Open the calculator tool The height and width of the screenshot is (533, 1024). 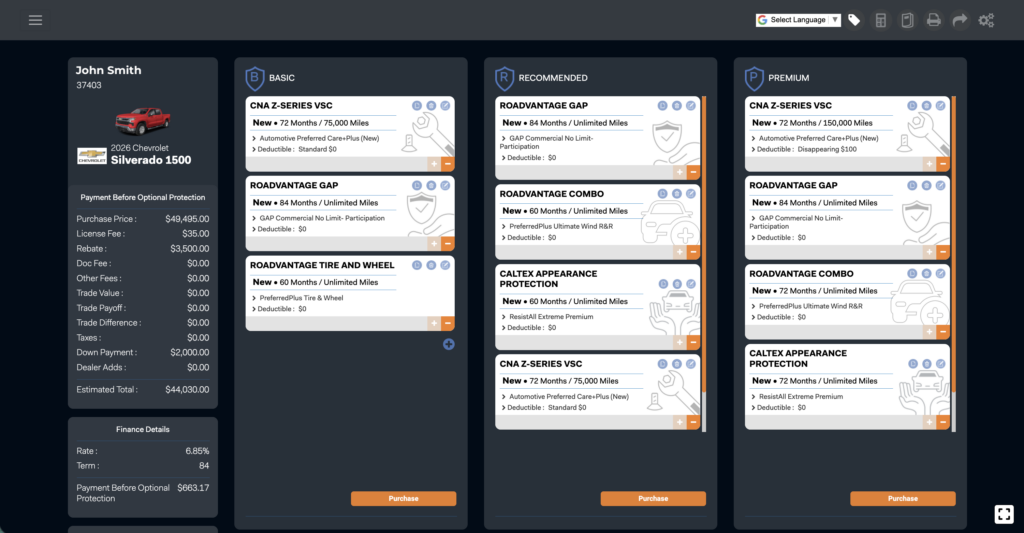coord(881,20)
